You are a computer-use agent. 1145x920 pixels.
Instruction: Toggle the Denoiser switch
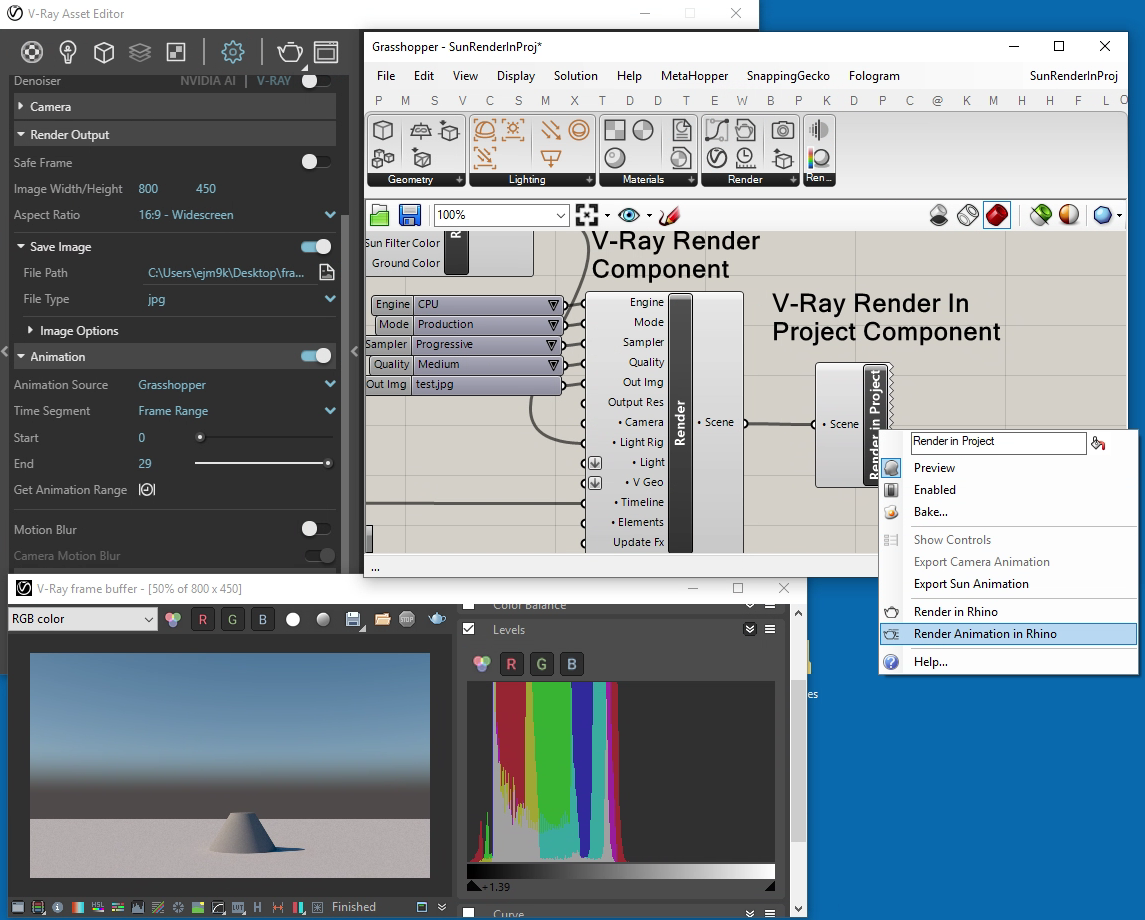(x=315, y=80)
